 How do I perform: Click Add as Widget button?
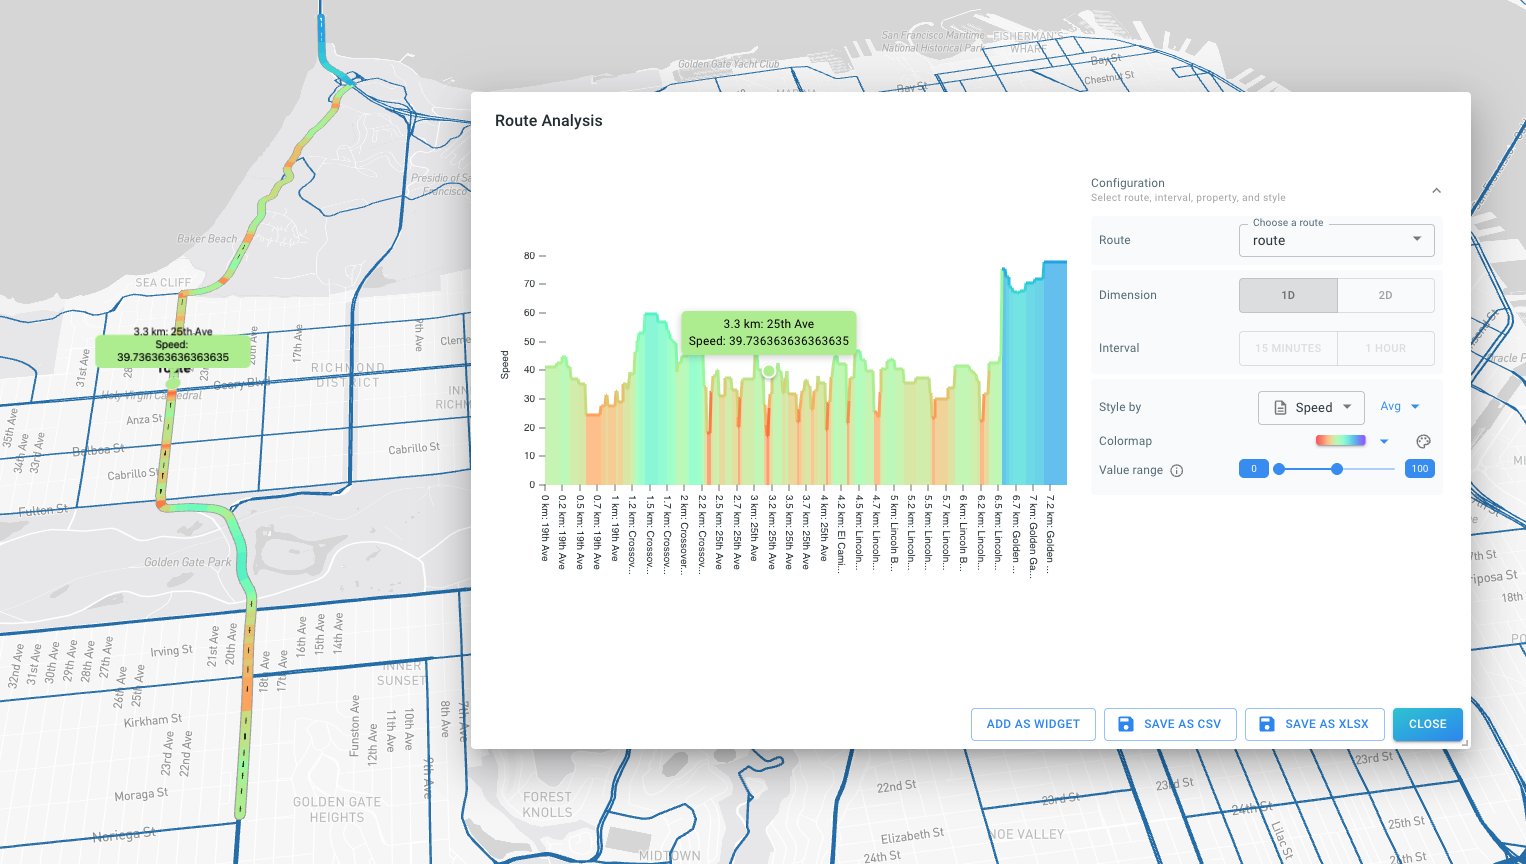(x=1033, y=724)
